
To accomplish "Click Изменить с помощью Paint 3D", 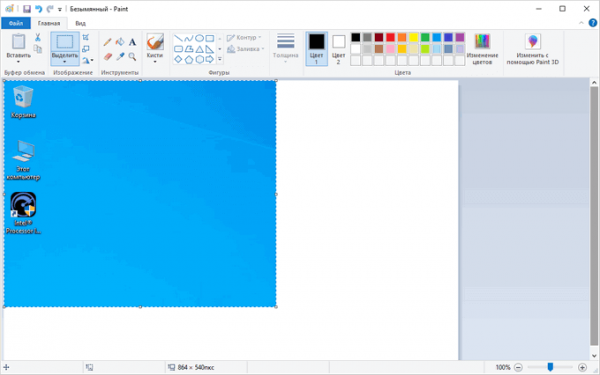I will point(533,49).
